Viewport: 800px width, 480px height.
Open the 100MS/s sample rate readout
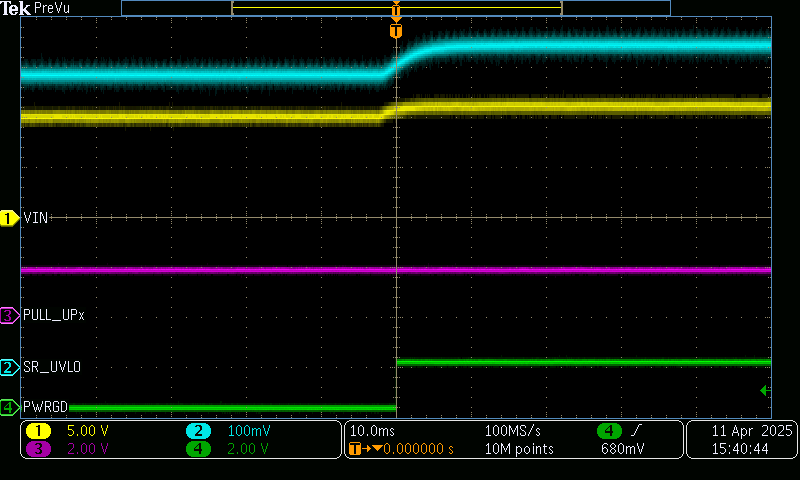[x=512, y=431]
